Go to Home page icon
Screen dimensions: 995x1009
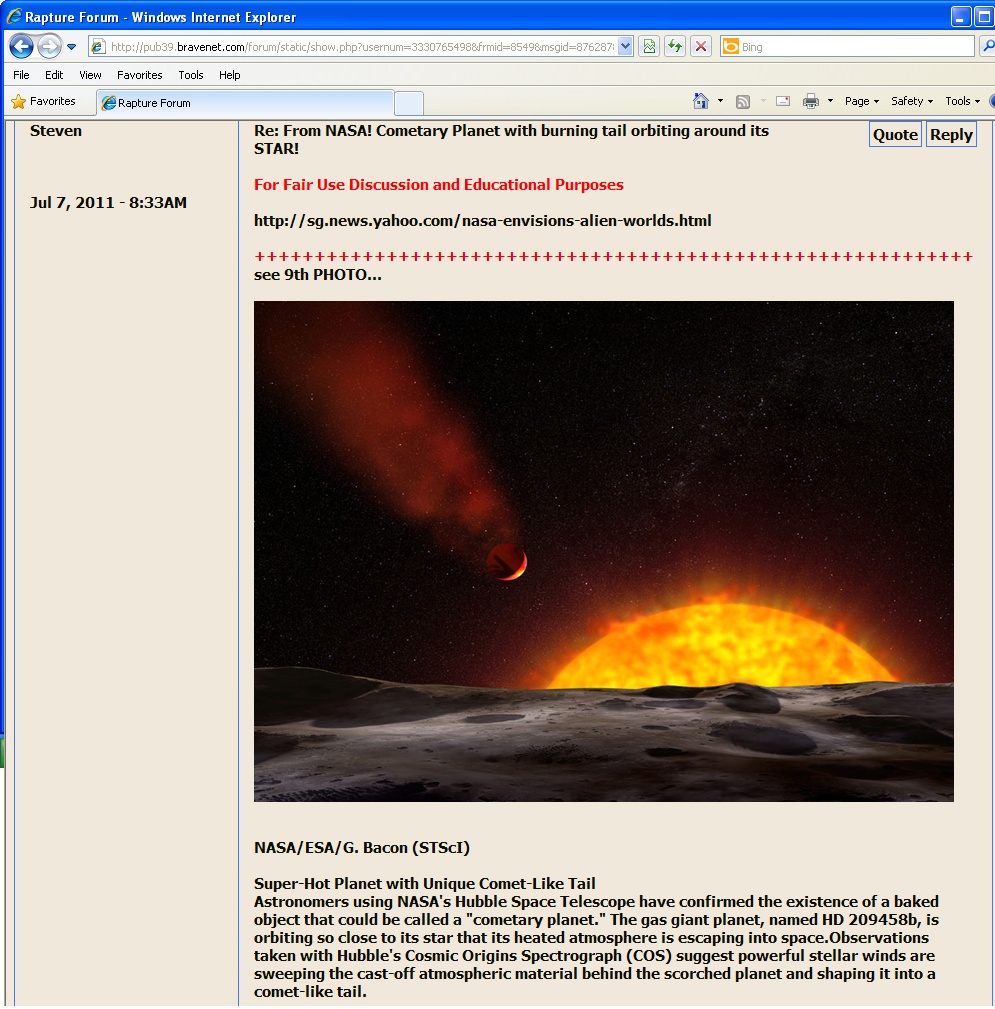(x=701, y=101)
